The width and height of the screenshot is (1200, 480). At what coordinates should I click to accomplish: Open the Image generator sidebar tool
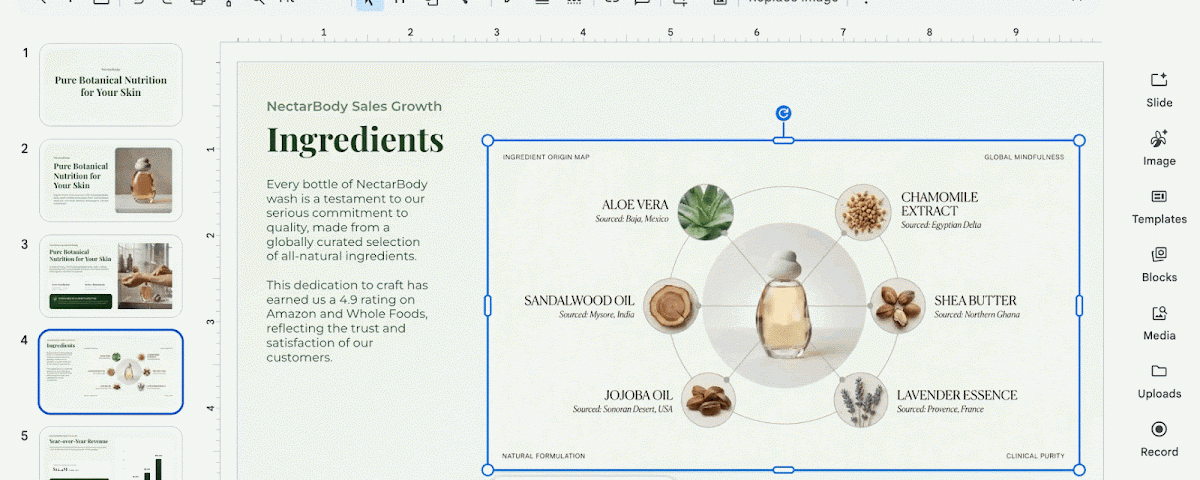[1159, 147]
